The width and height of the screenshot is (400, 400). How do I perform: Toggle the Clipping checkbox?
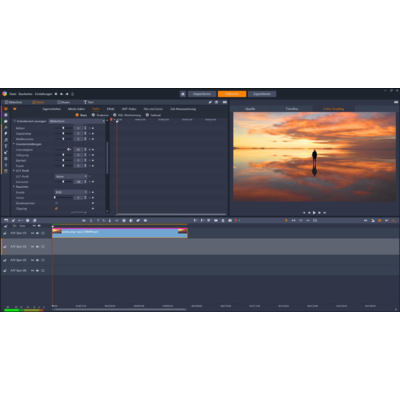(56, 208)
